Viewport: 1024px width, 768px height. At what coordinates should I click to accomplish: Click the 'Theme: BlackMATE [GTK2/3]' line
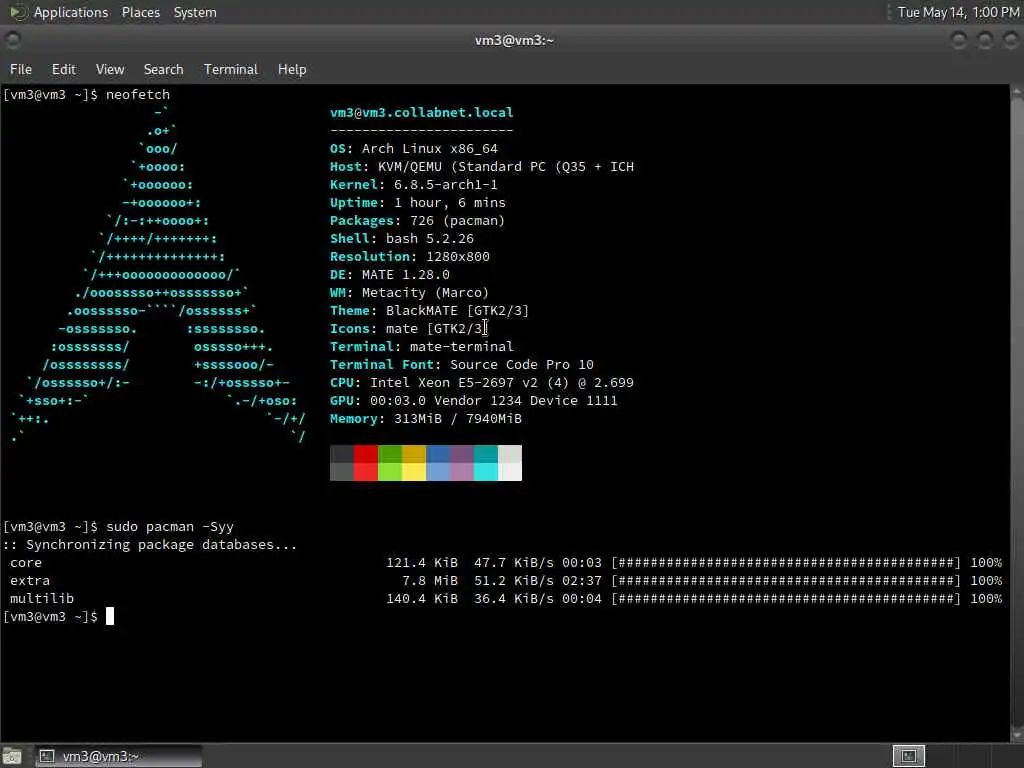pos(430,310)
